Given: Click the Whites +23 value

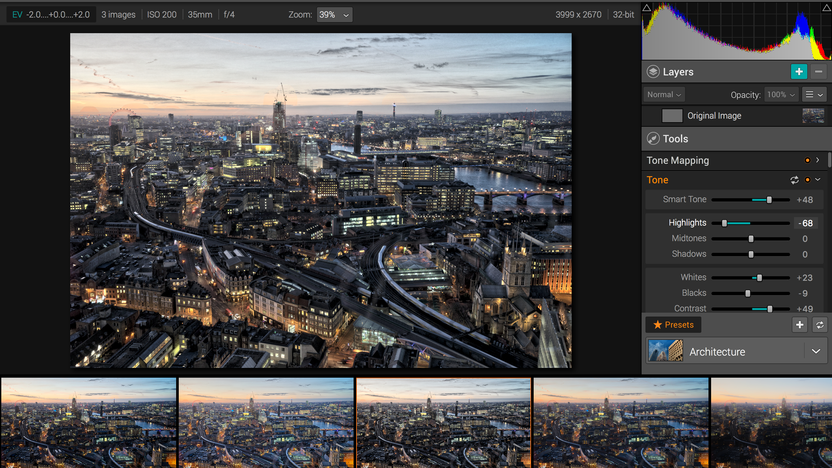Looking at the screenshot, I should click(804, 278).
